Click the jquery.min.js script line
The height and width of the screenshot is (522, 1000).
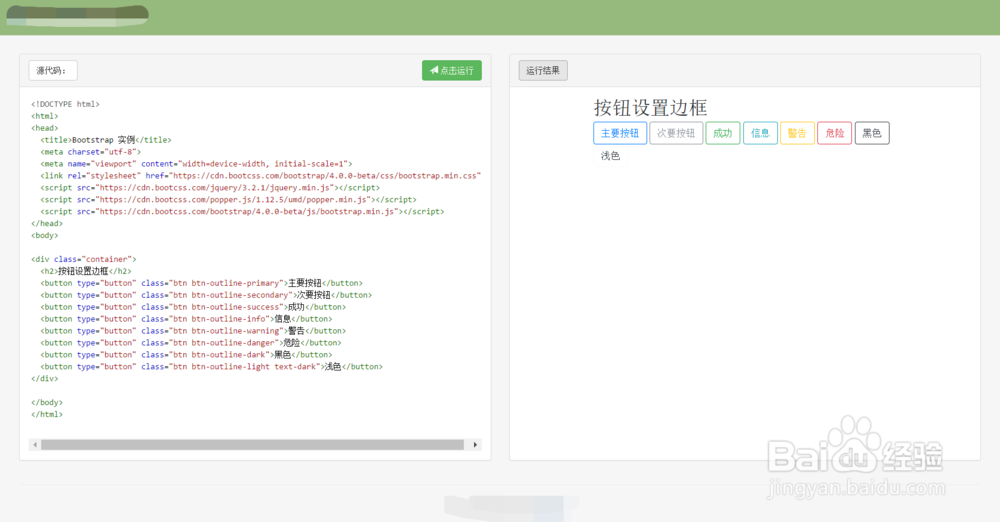(x=210, y=188)
